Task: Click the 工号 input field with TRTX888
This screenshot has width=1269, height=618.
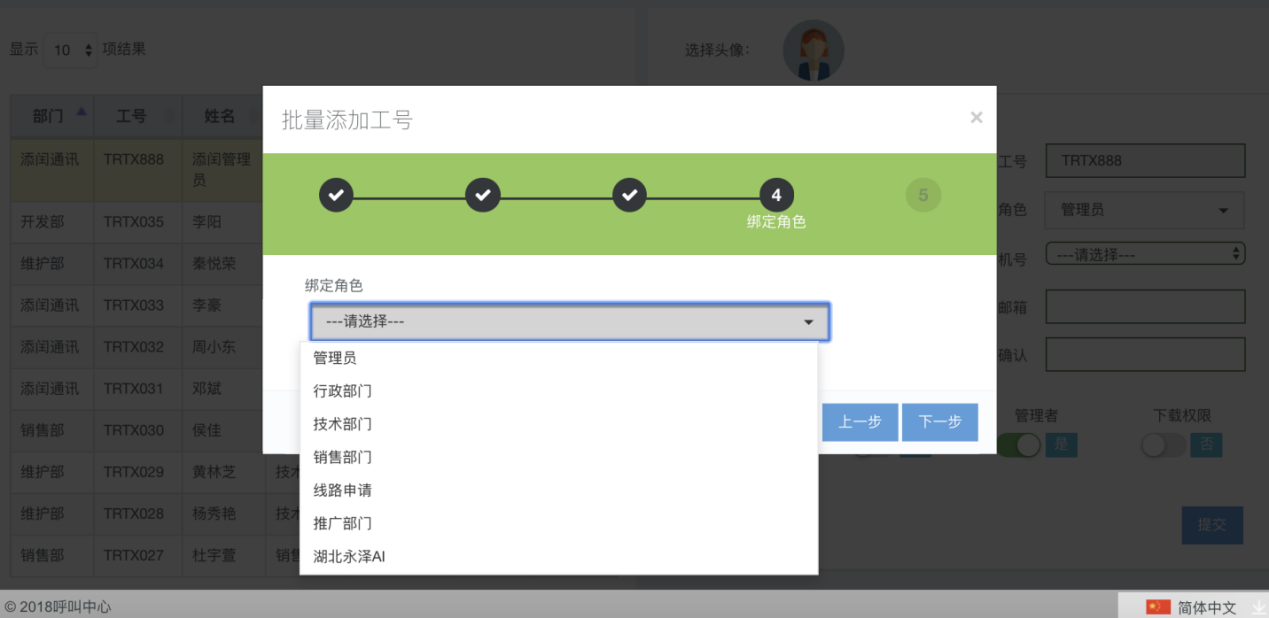Action: pos(1144,160)
